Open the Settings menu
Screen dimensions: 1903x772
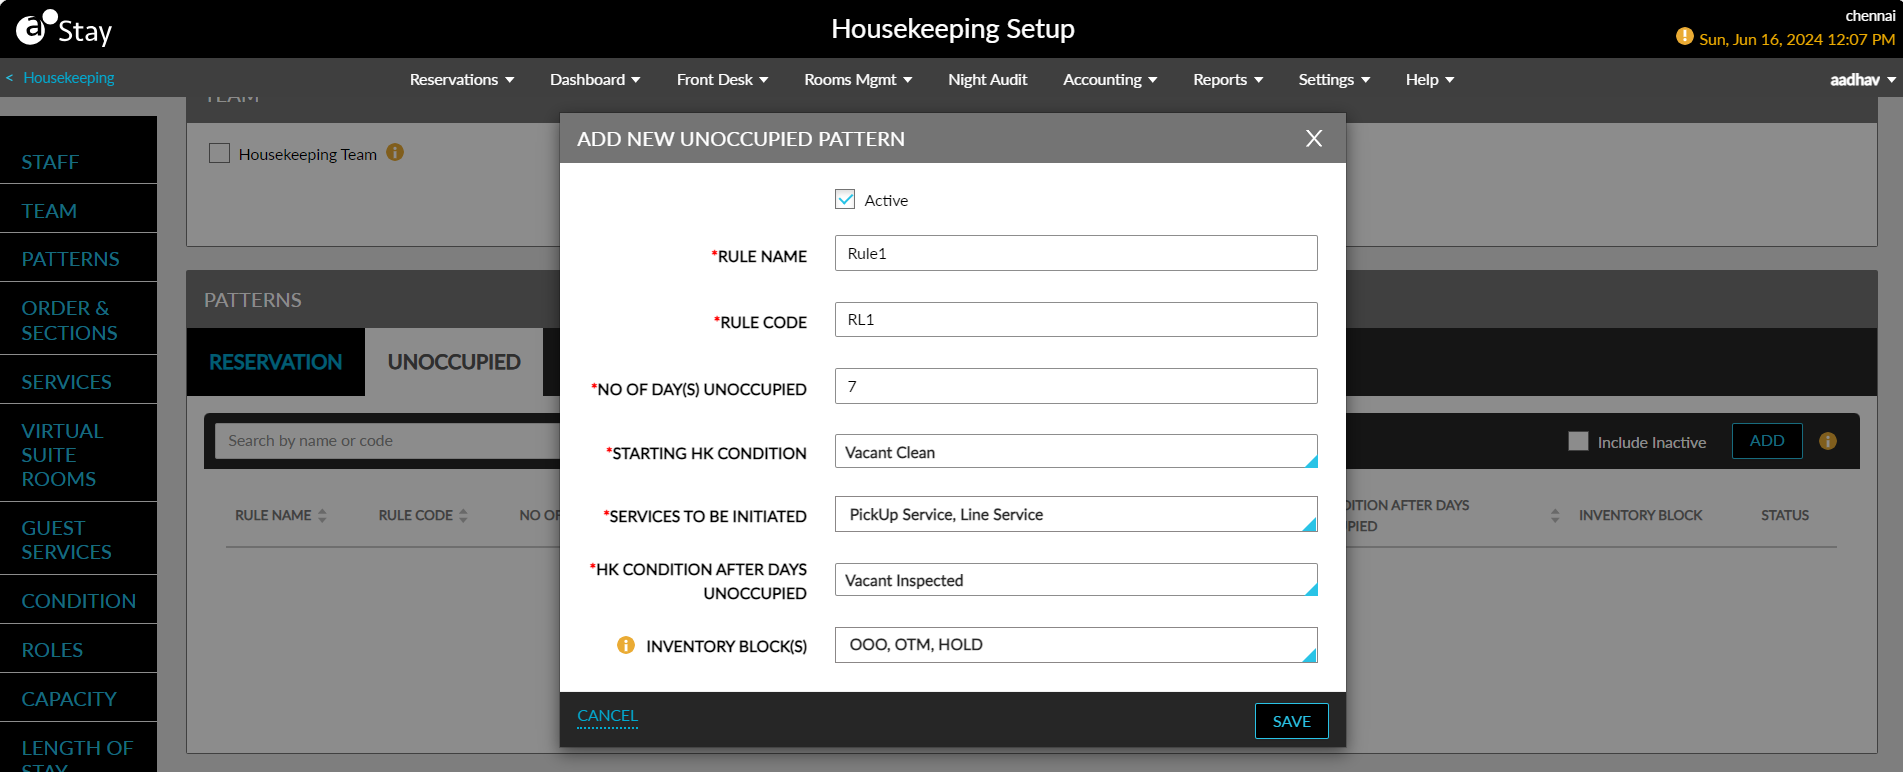click(x=1334, y=79)
